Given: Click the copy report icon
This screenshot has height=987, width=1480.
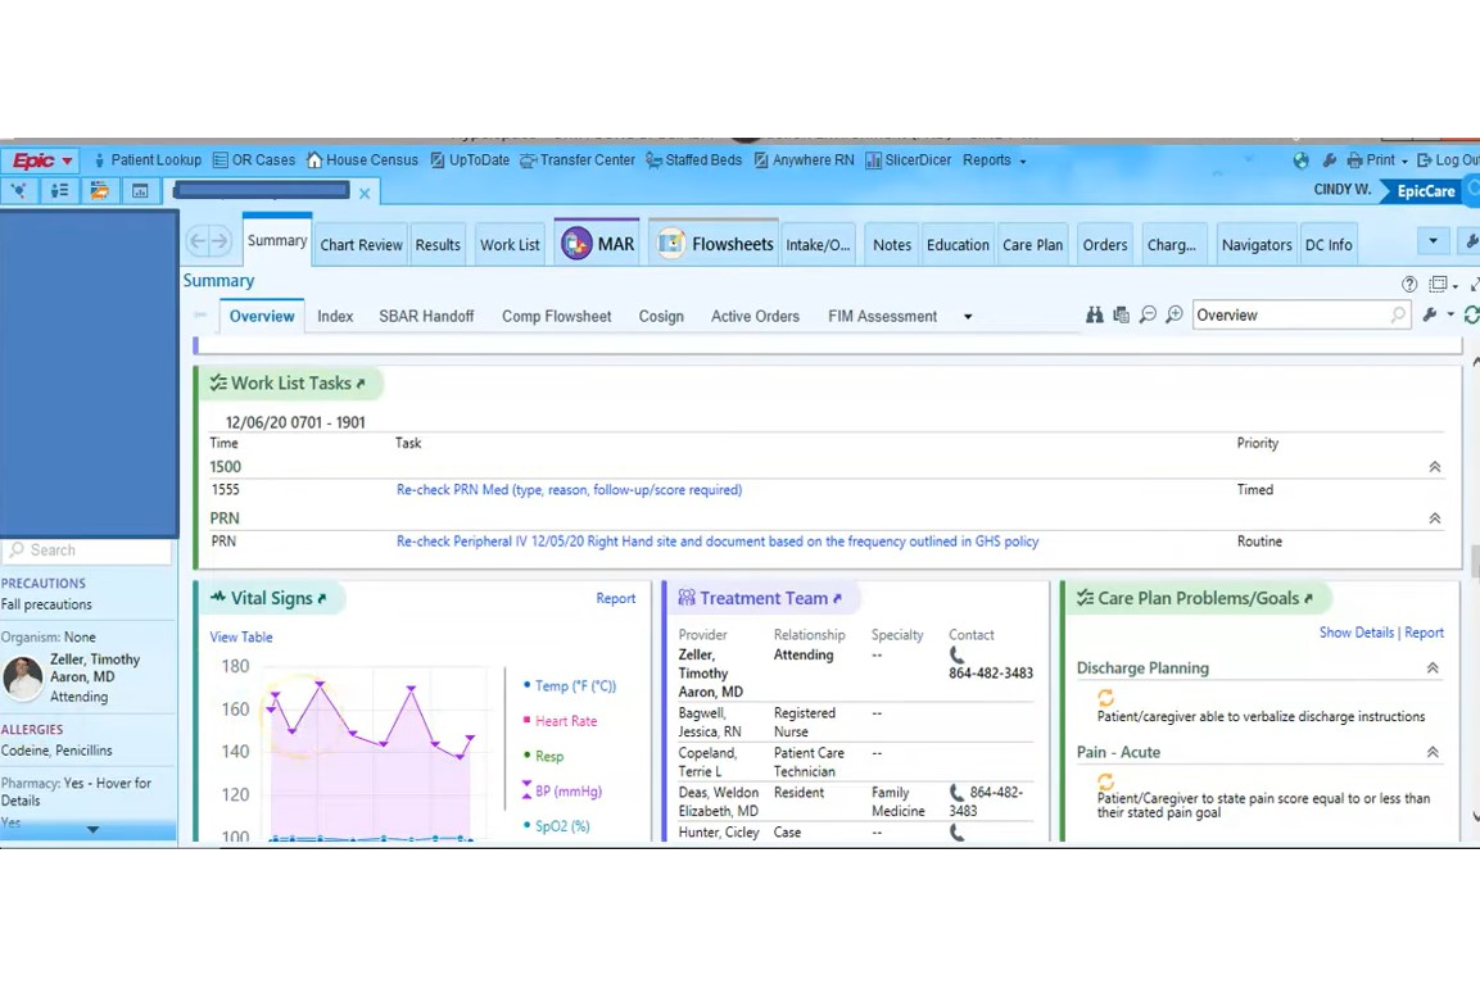Looking at the screenshot, I should [x=1121, y=315].
